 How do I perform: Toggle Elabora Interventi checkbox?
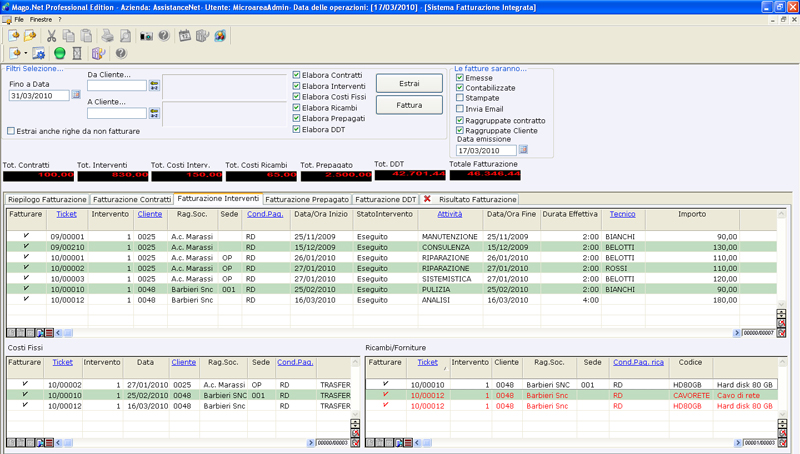(x=296, y=86)
